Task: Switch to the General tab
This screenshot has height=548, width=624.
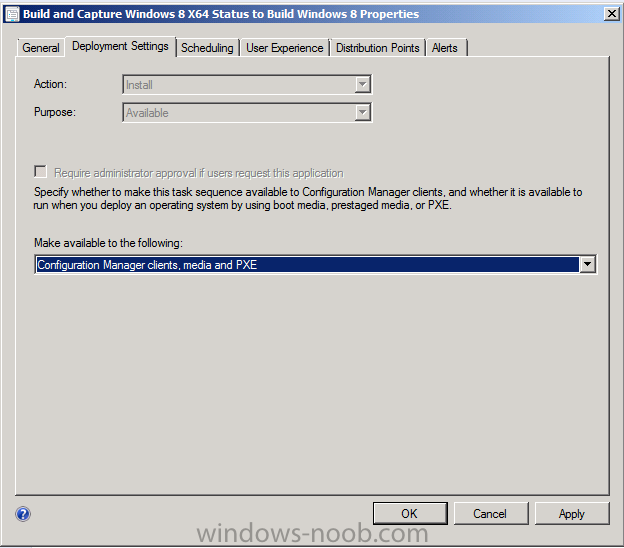Action: tap(41, 48)
